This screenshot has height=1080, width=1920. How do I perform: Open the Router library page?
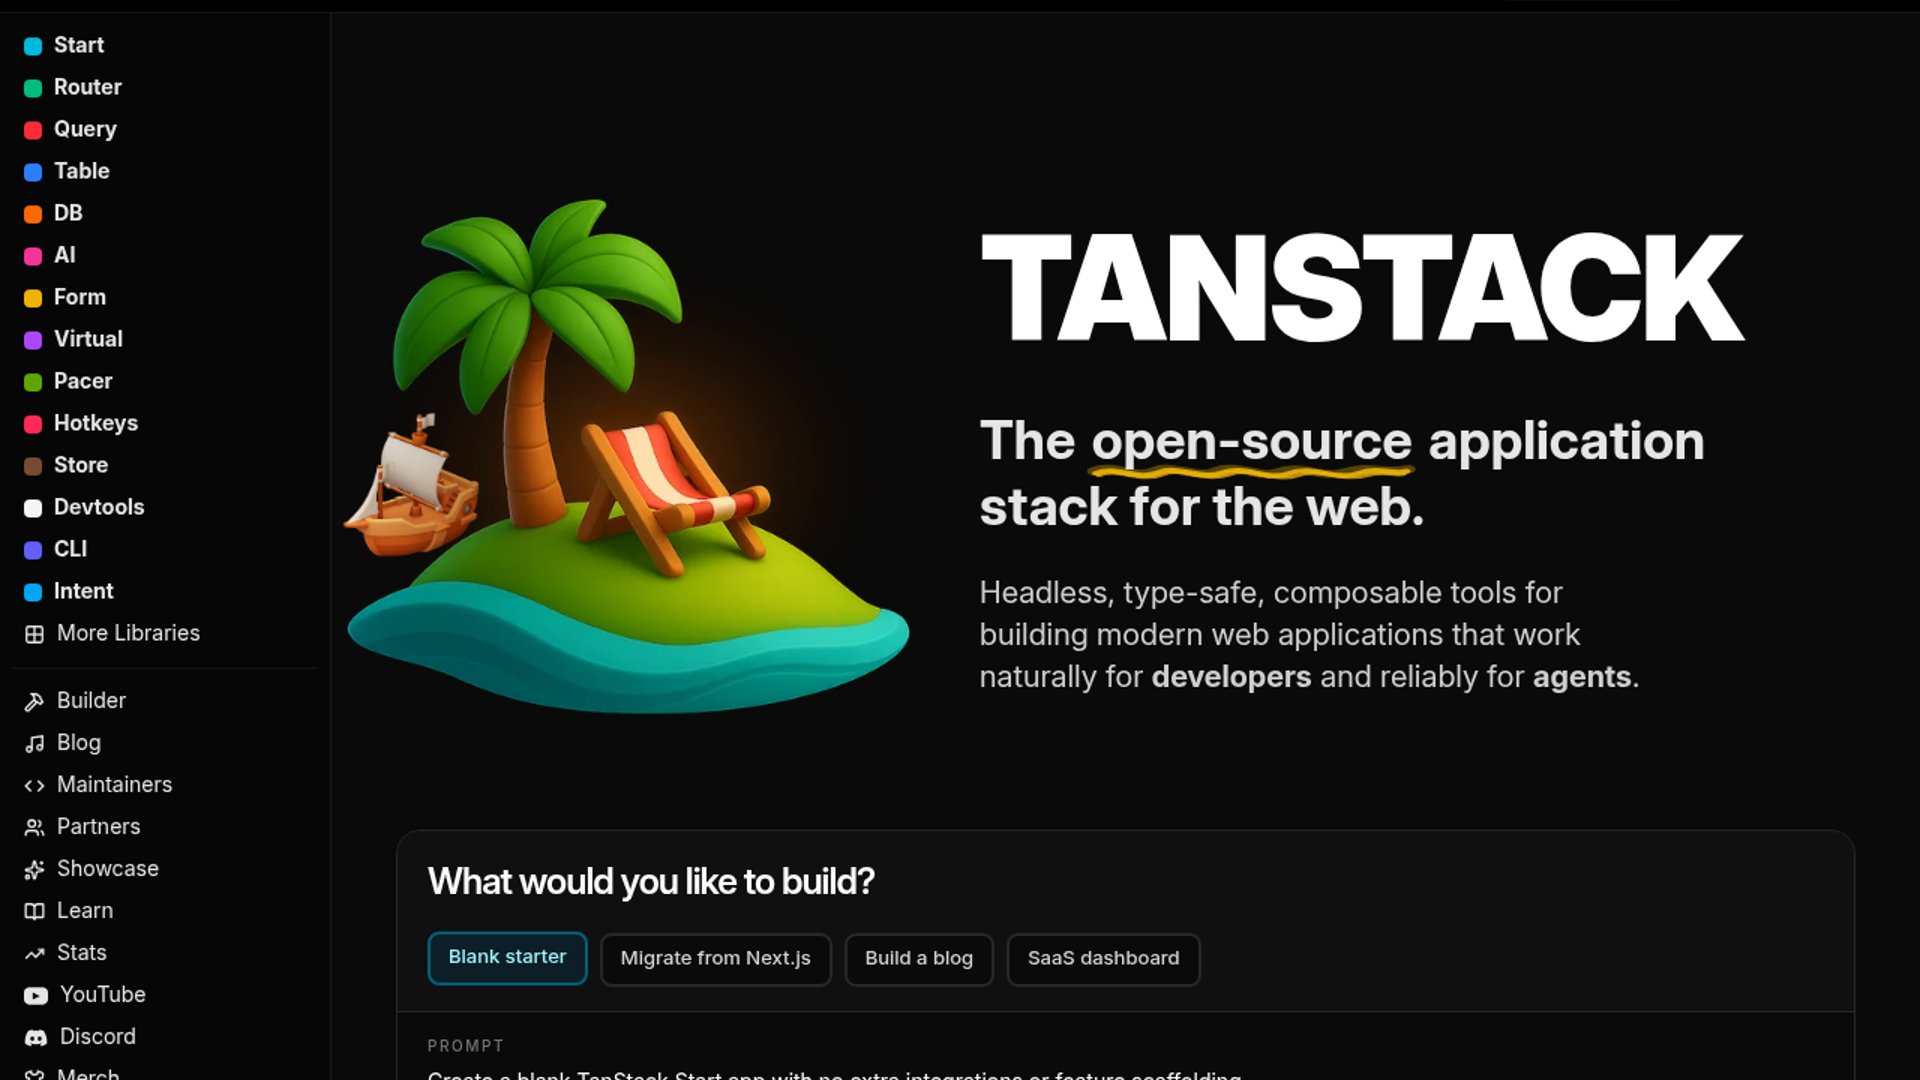[x=88, y=87]
